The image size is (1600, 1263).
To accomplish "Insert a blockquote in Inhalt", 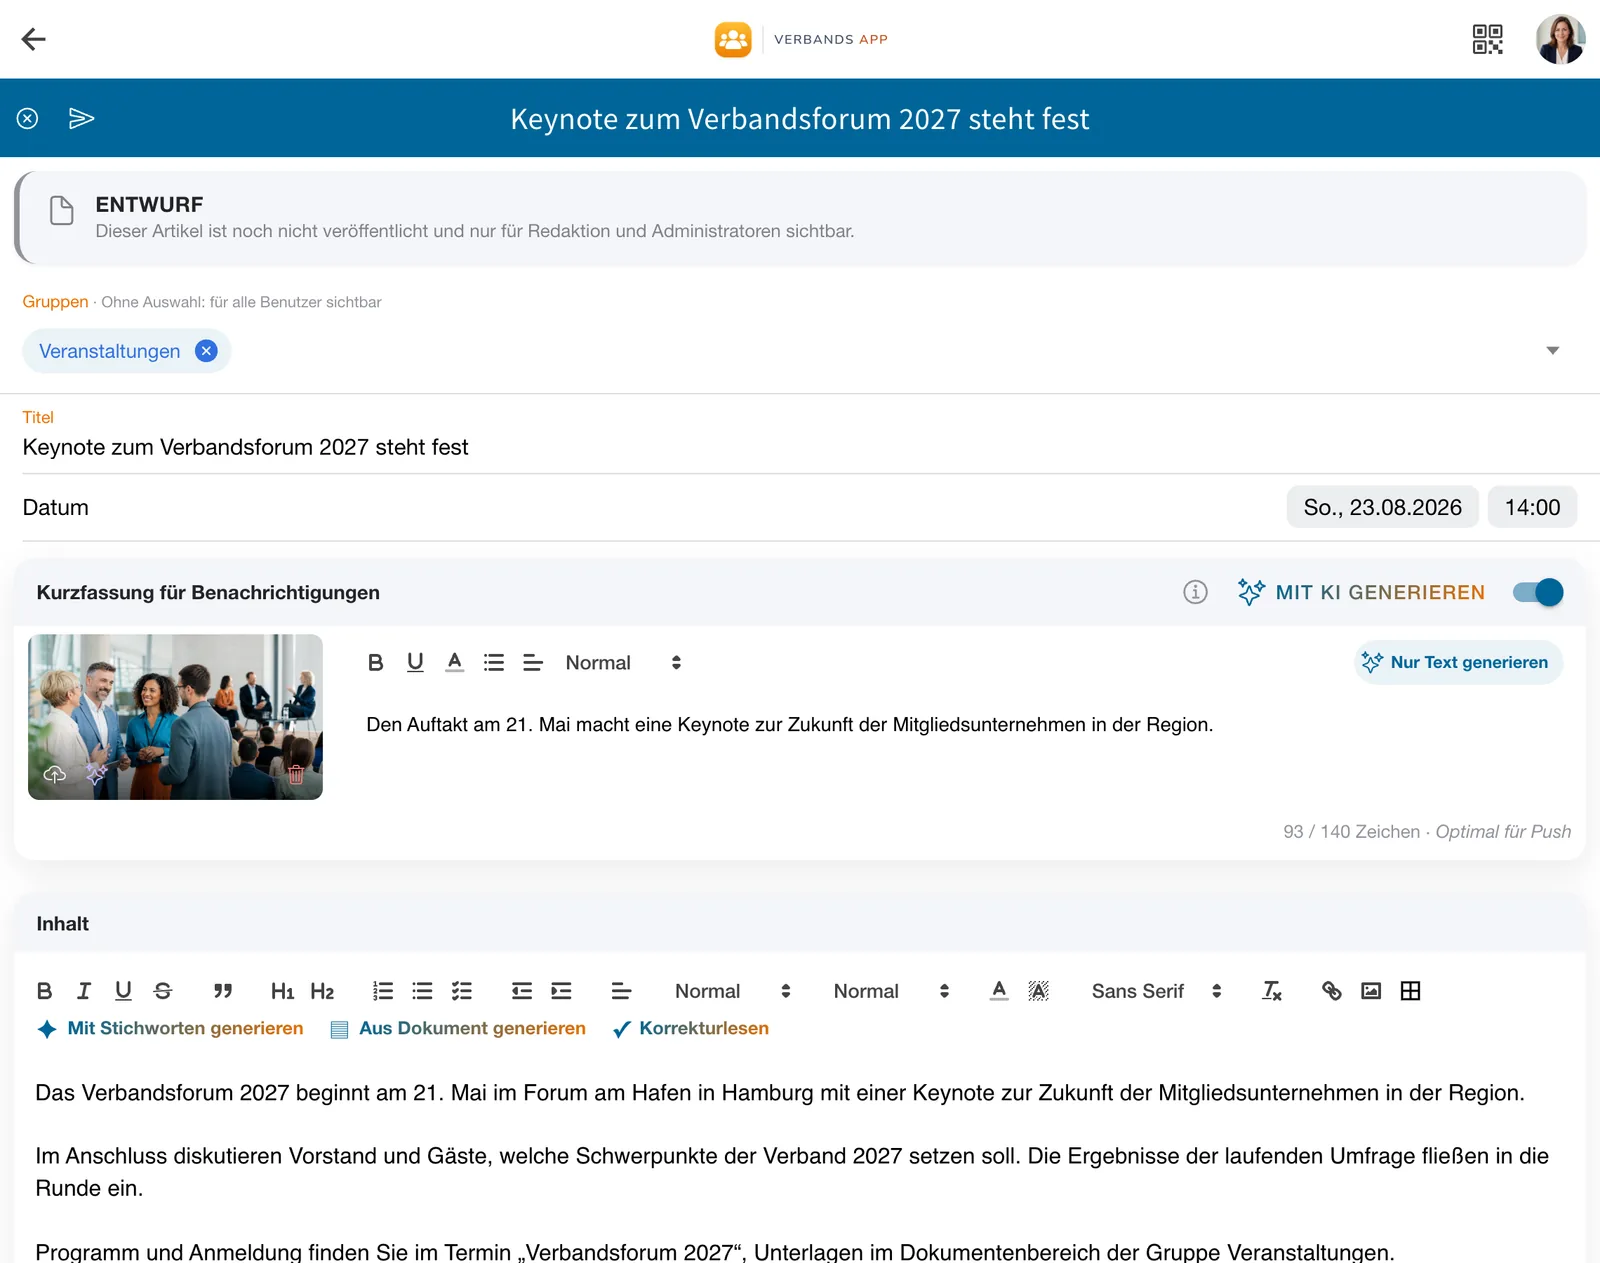I will (x=223, y=991).
